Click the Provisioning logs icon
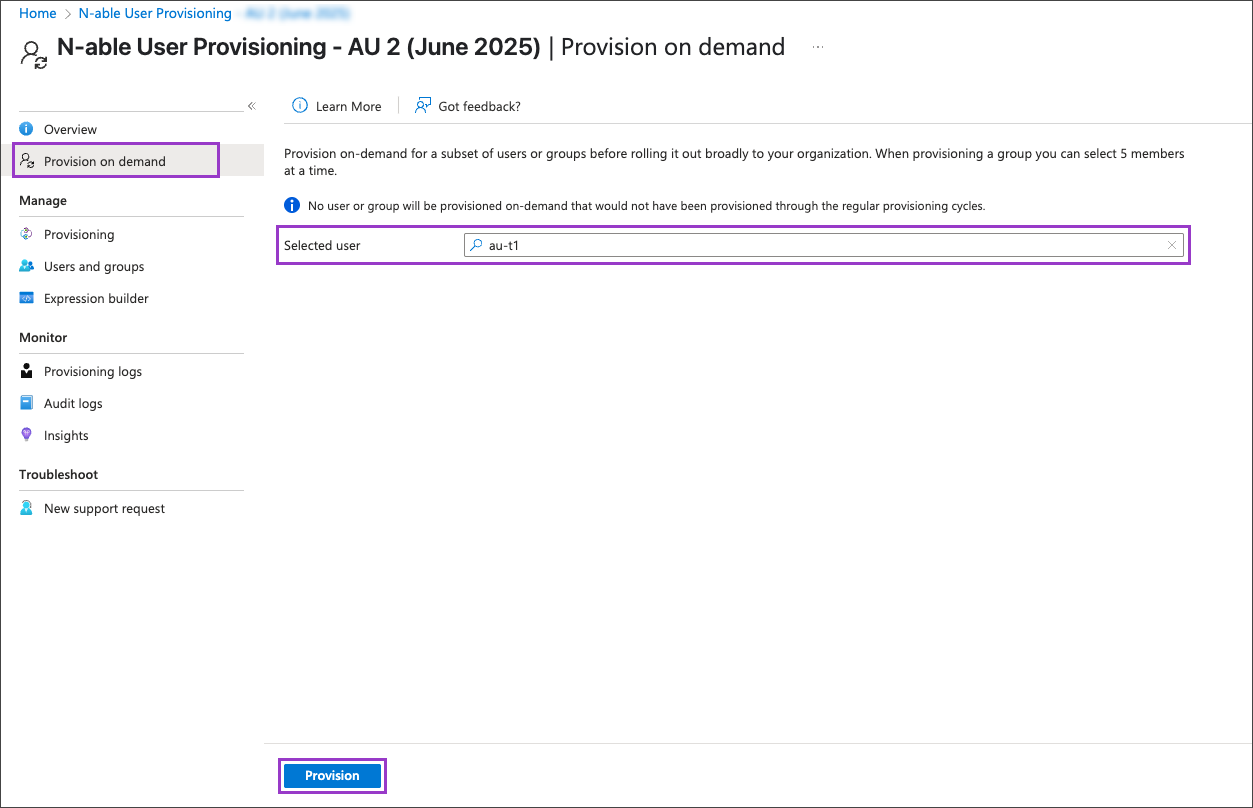Screen dimensions: 1253x808 (x=26, y=371)
